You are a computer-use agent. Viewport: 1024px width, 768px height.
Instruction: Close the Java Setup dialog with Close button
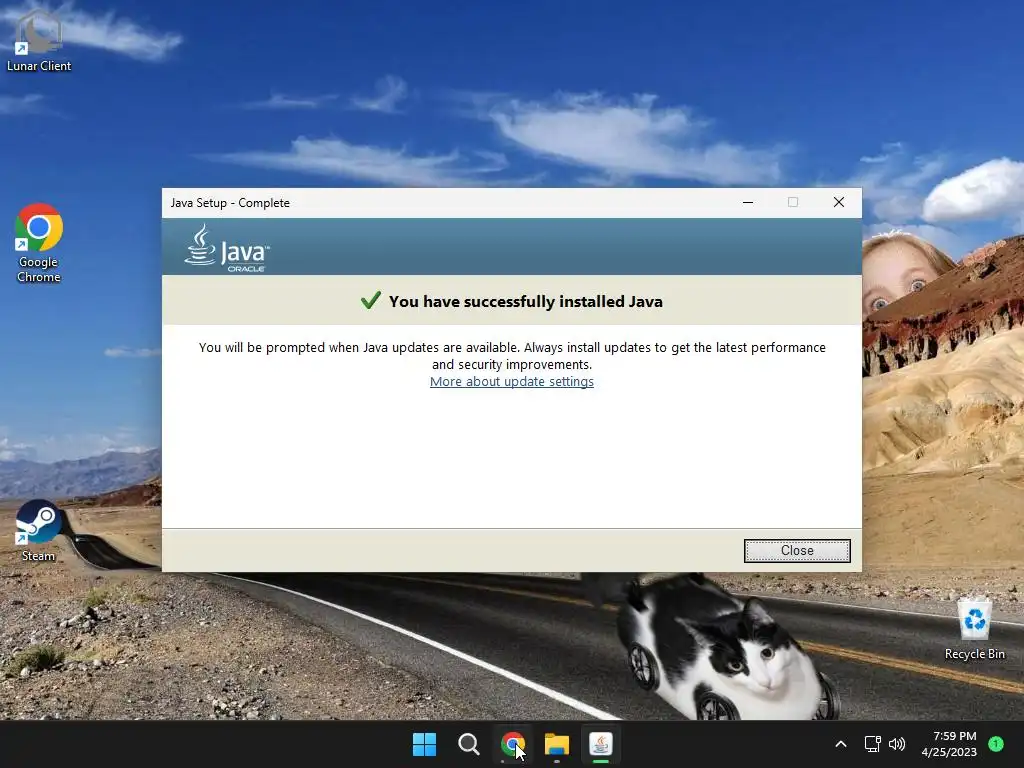tap(797, 551)
